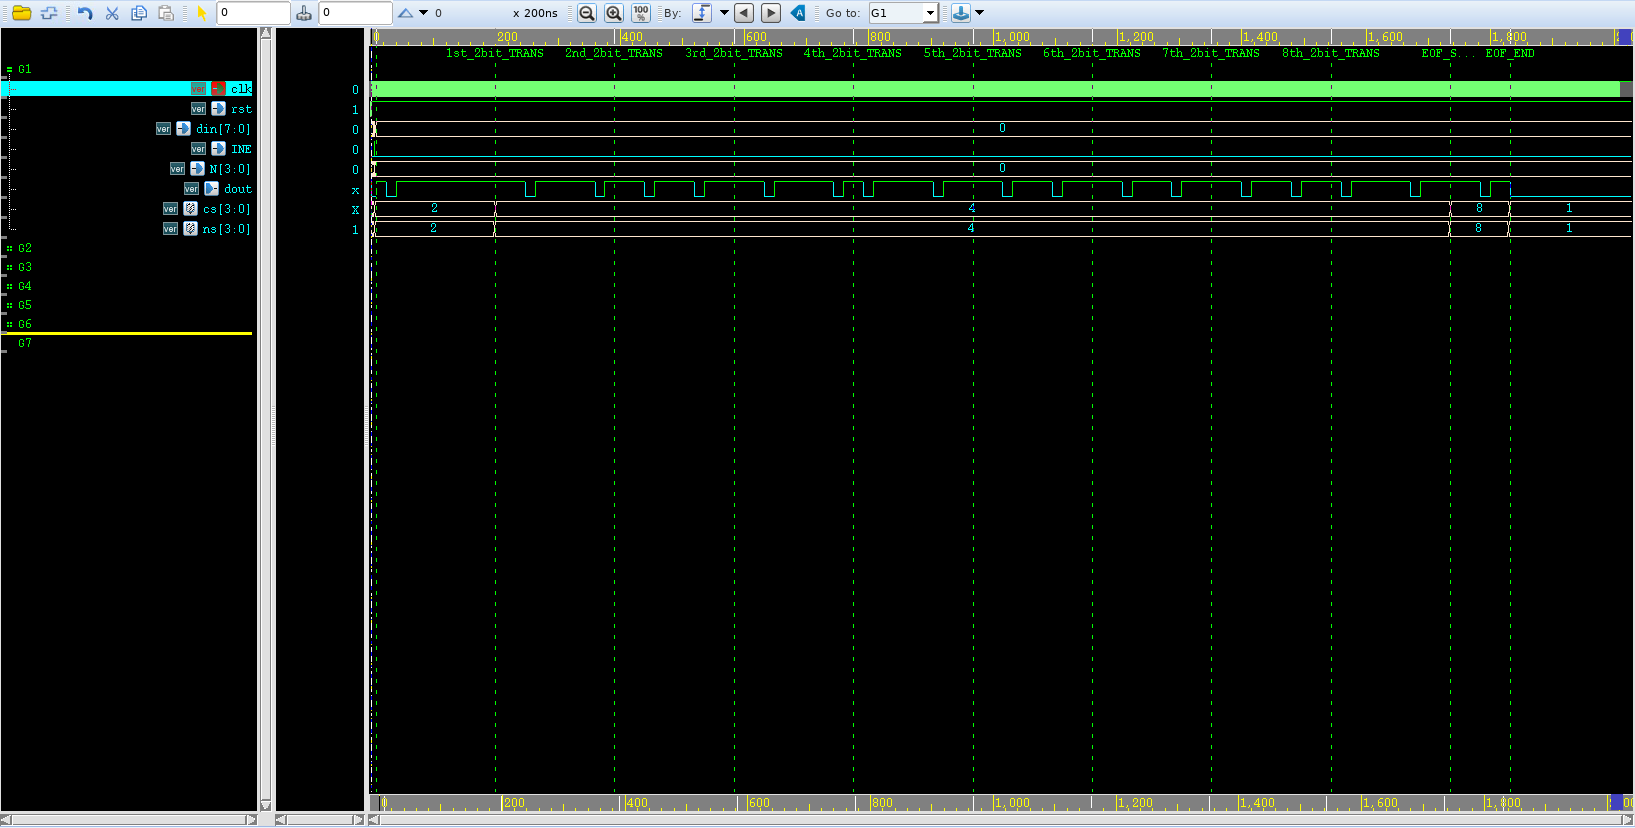Click the cut scissors icon
1635x828 pixels.
(x=112, y=13)
